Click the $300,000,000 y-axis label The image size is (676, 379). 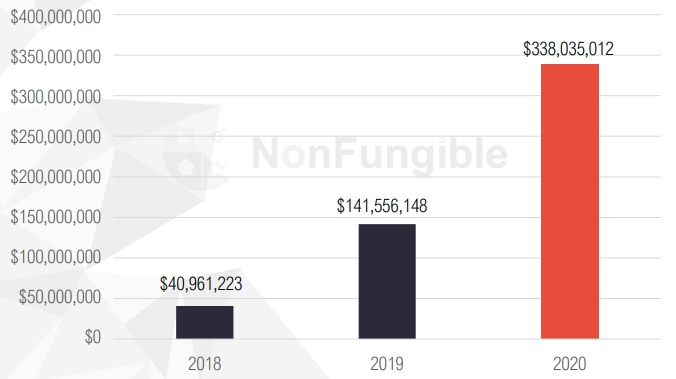[x=55, y=97]
